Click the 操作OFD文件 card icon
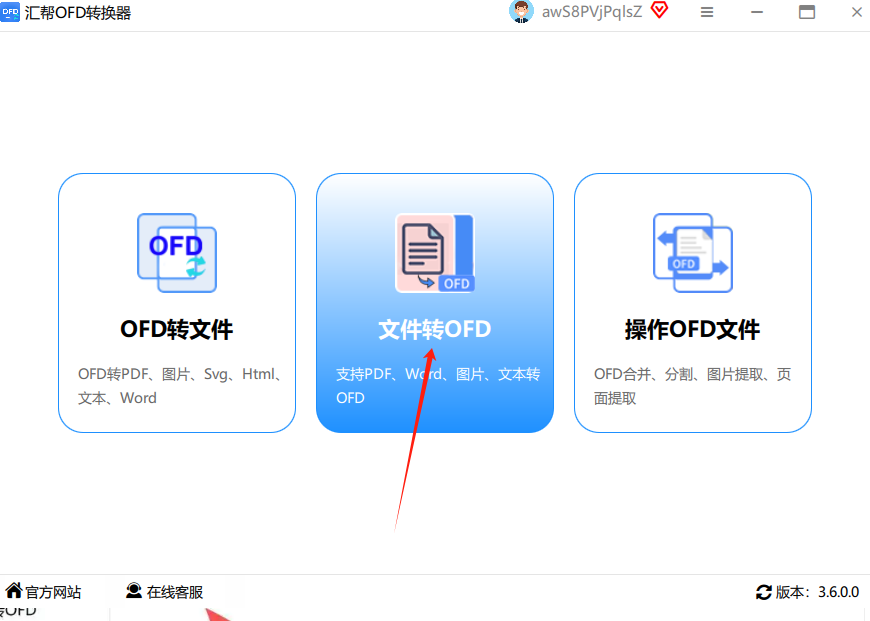The width and height of the screenshot is (870, 621). click(x=693, y=253)
